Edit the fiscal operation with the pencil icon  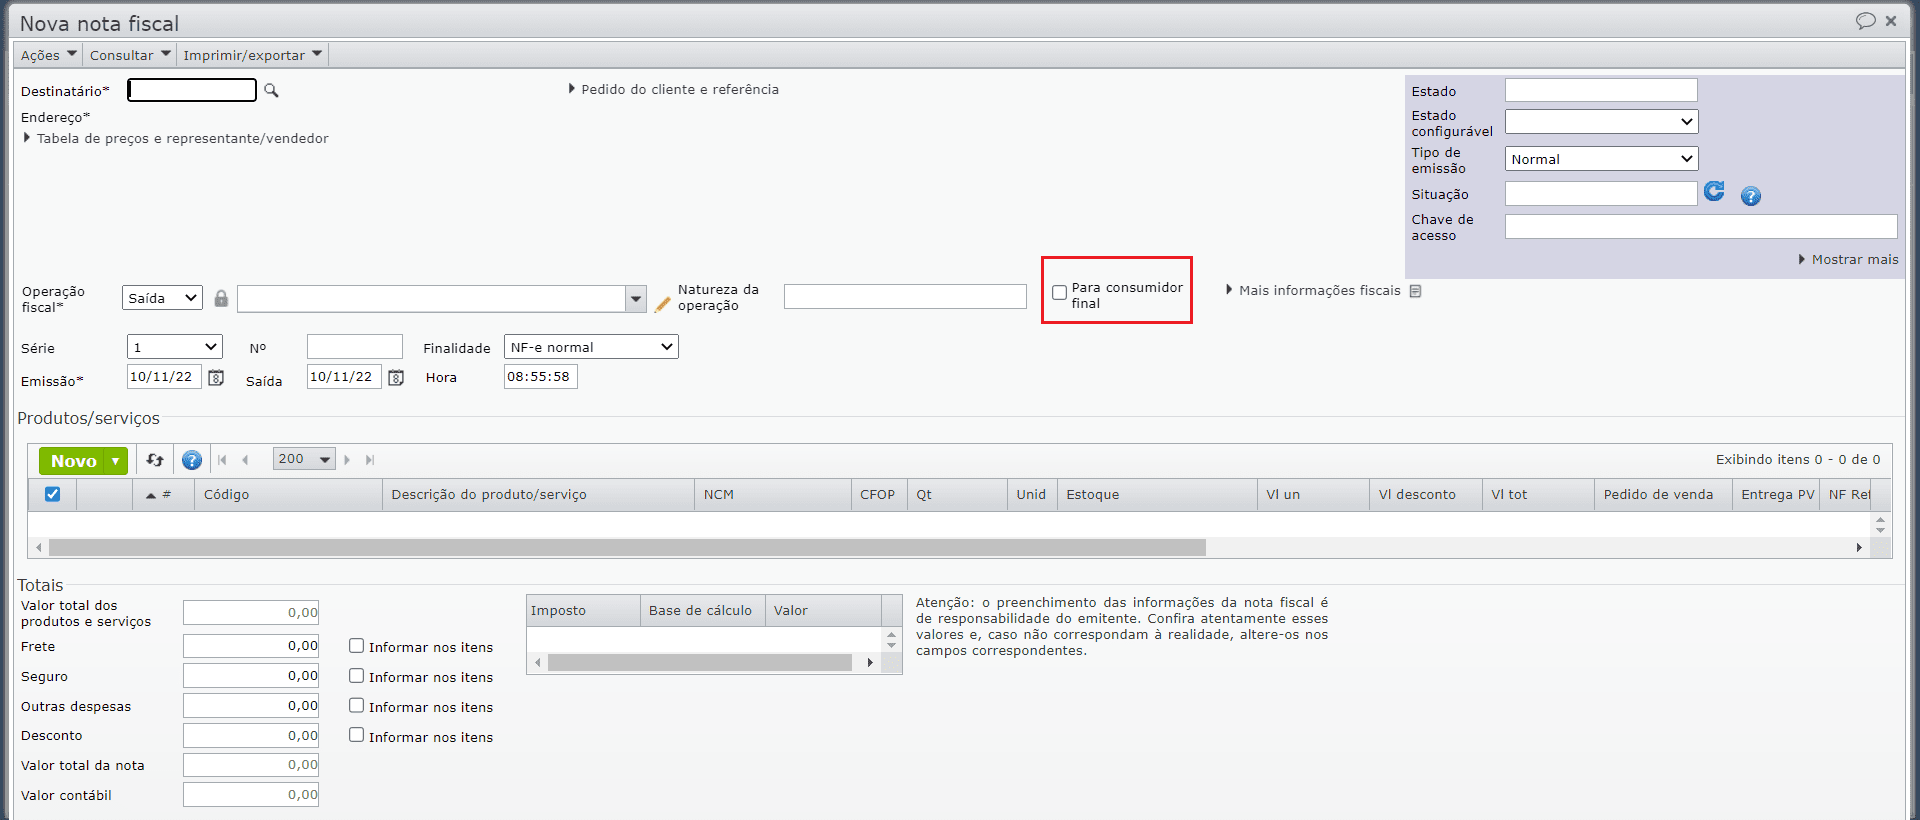pos(662,304)
